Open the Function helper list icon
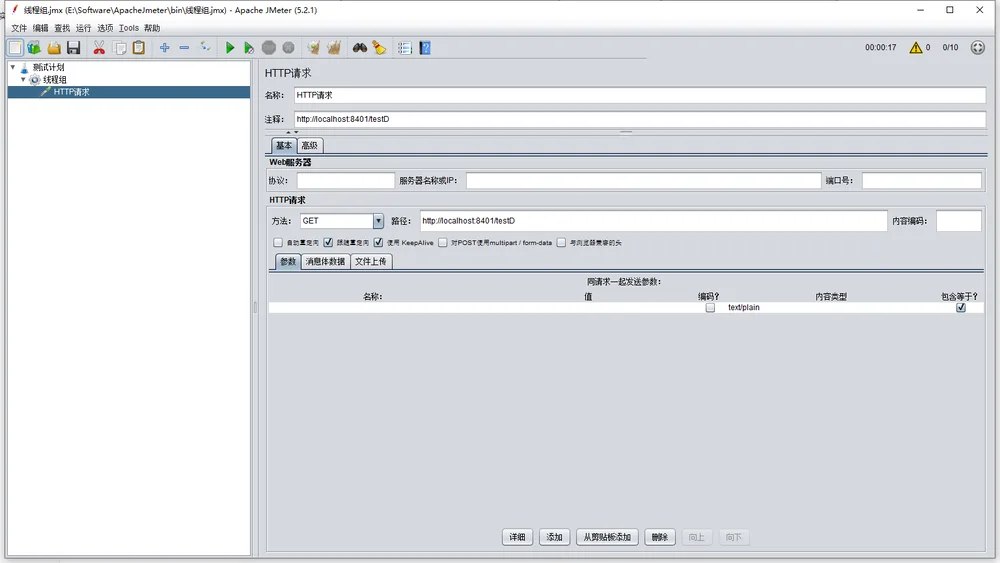 405,48
